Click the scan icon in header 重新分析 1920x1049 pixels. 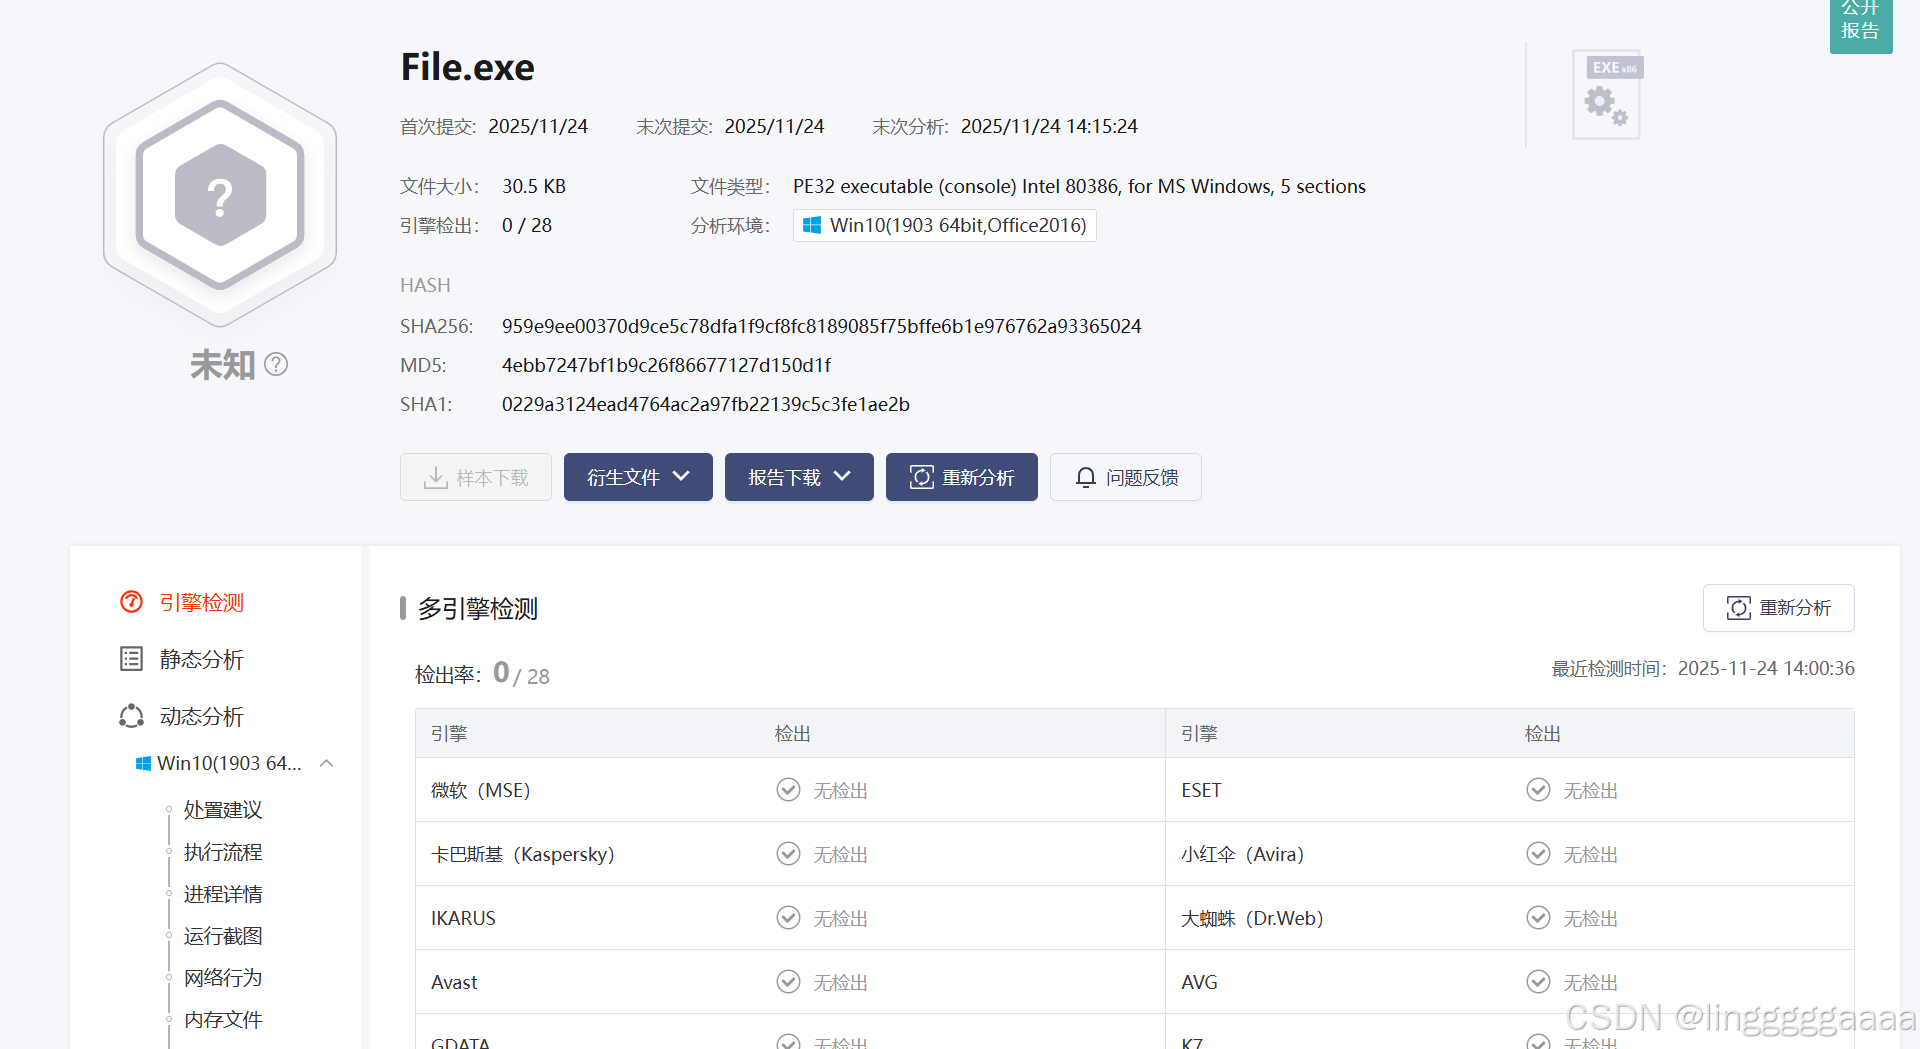tap(921, 478)
